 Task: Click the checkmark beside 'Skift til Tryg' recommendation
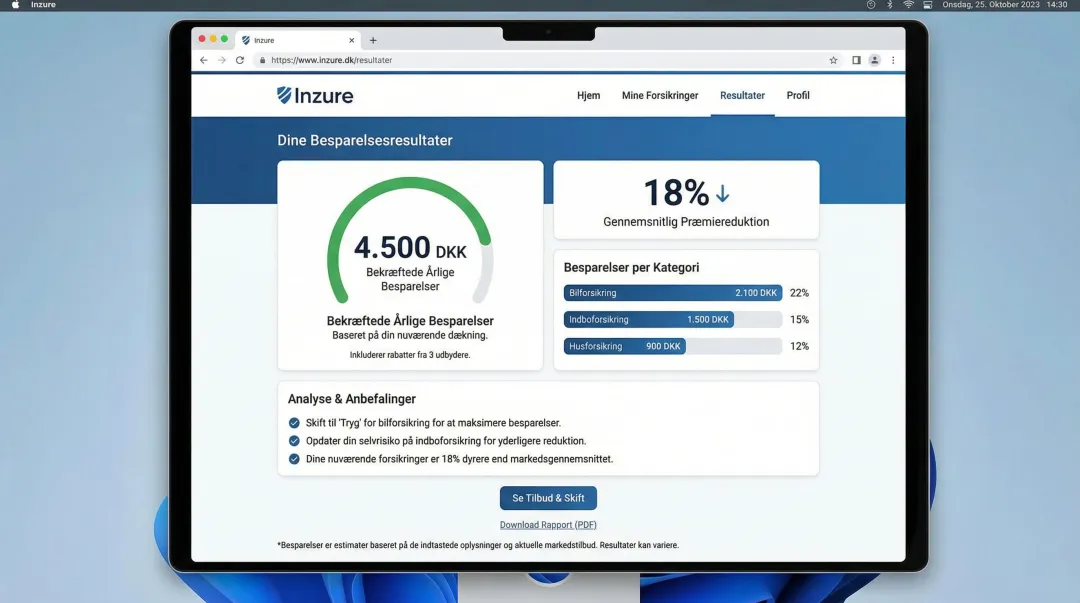coord(293,422)
